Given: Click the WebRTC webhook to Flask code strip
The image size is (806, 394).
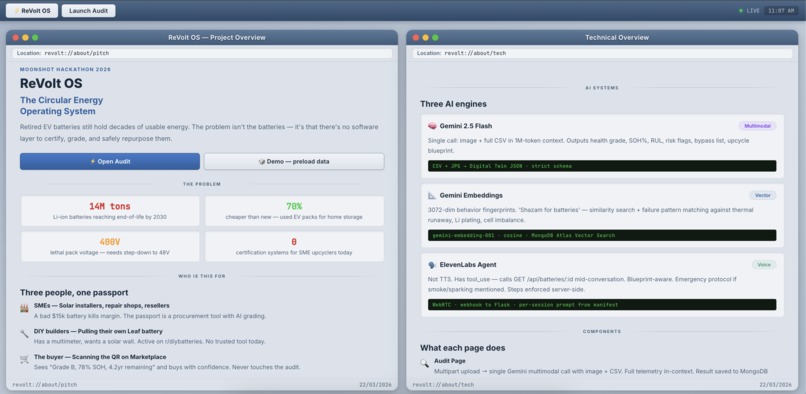Looking at the screenshot, I should [x=602, y=305].
